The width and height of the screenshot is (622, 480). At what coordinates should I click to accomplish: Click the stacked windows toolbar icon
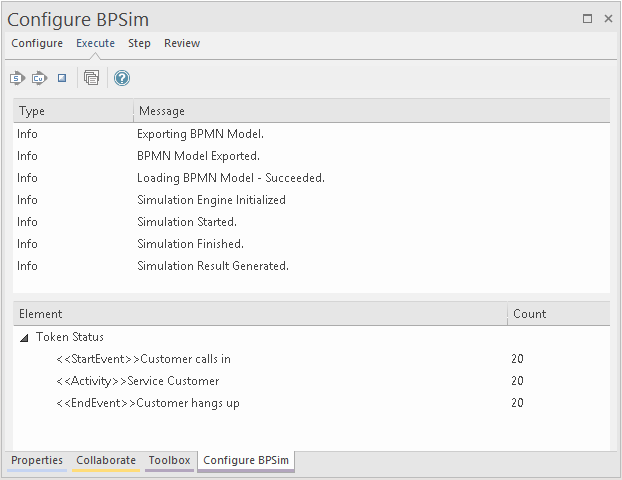pos(92,78)
